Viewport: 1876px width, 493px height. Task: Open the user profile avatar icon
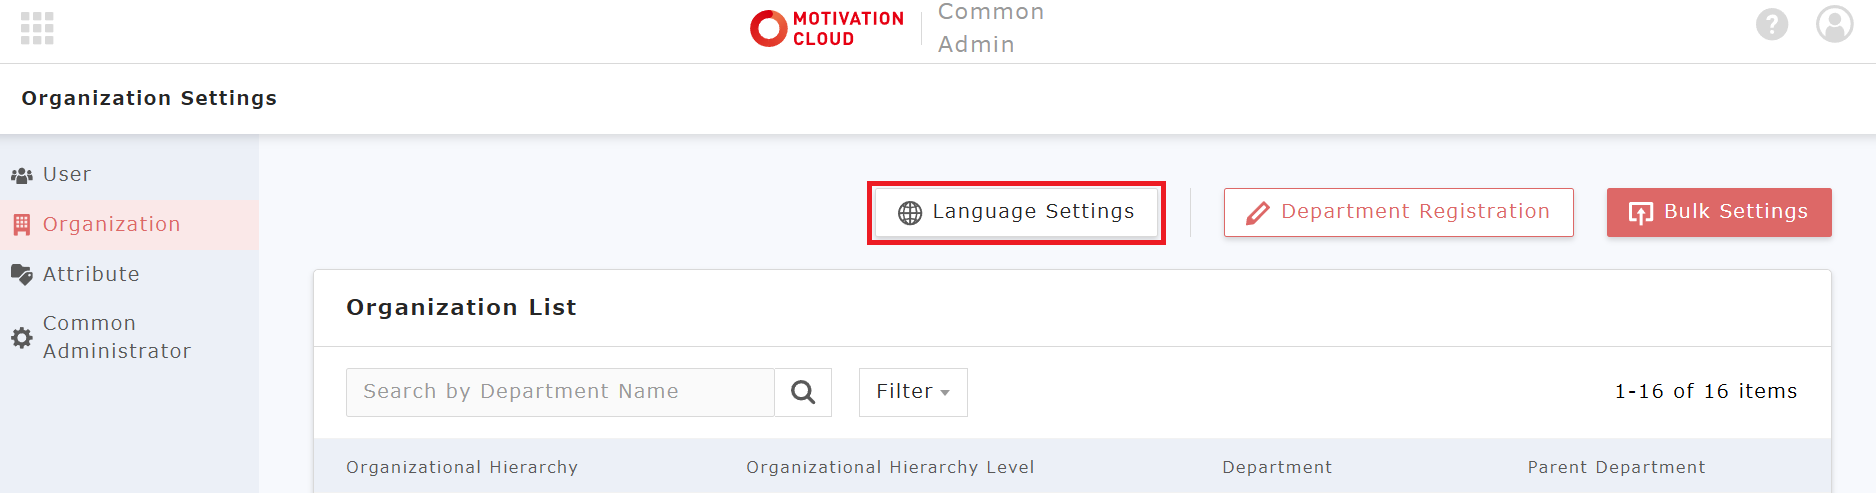tap(1834, 24)
